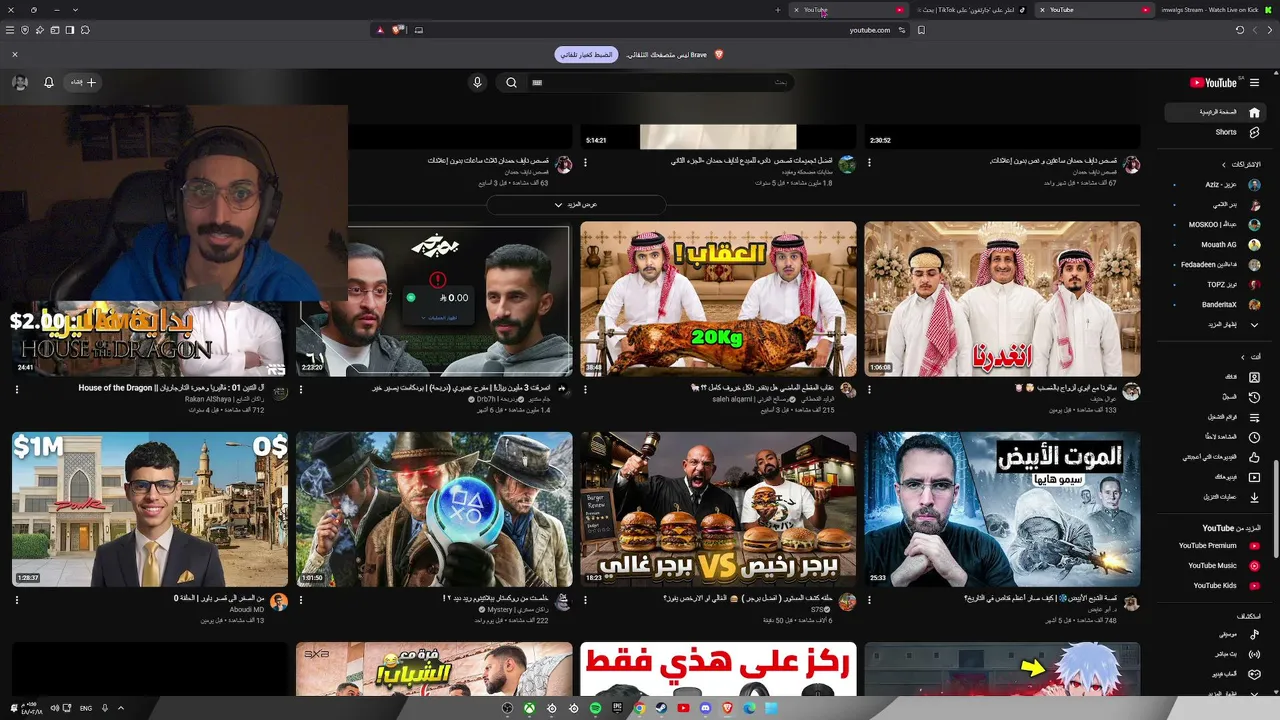This screenshot has height=720, width=1280.
Task: Set Brave as default browser button
Action: coord(585,55)
